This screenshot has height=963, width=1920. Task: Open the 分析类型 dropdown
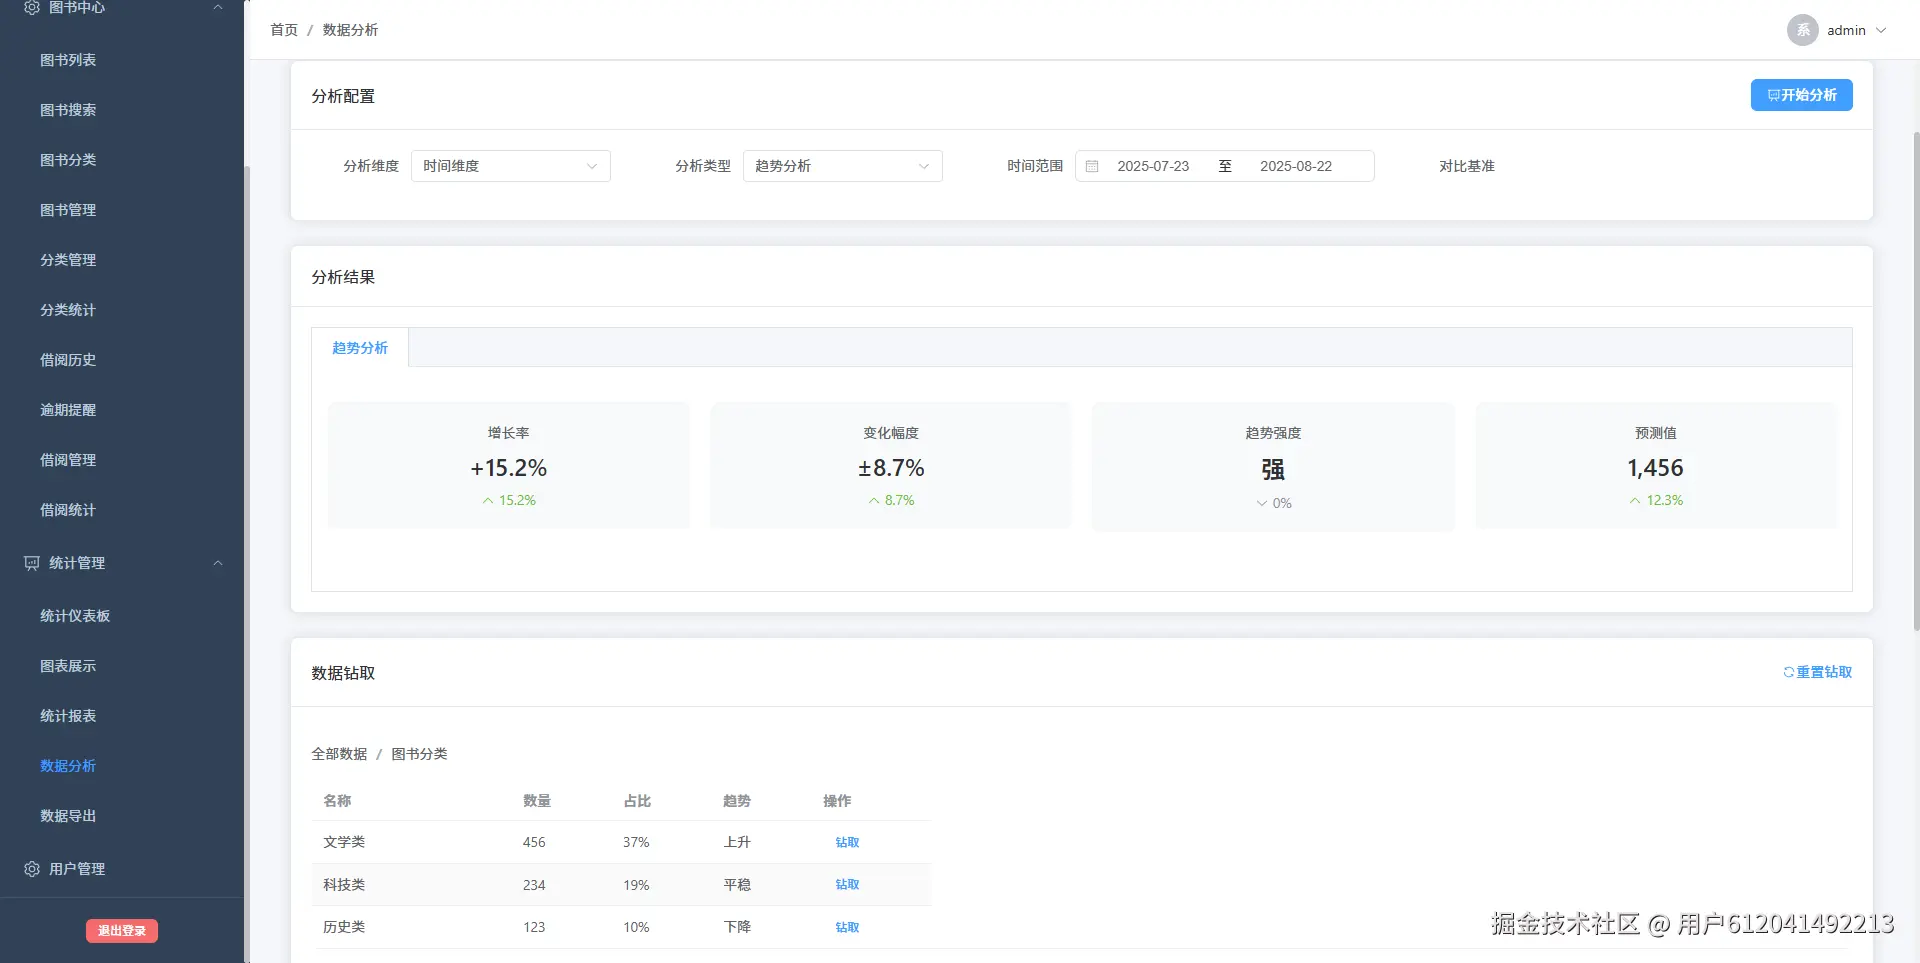[843, 166]
